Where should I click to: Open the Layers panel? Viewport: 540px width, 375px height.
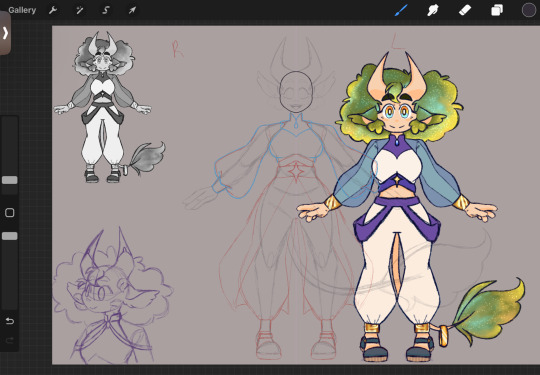(497, 10)
